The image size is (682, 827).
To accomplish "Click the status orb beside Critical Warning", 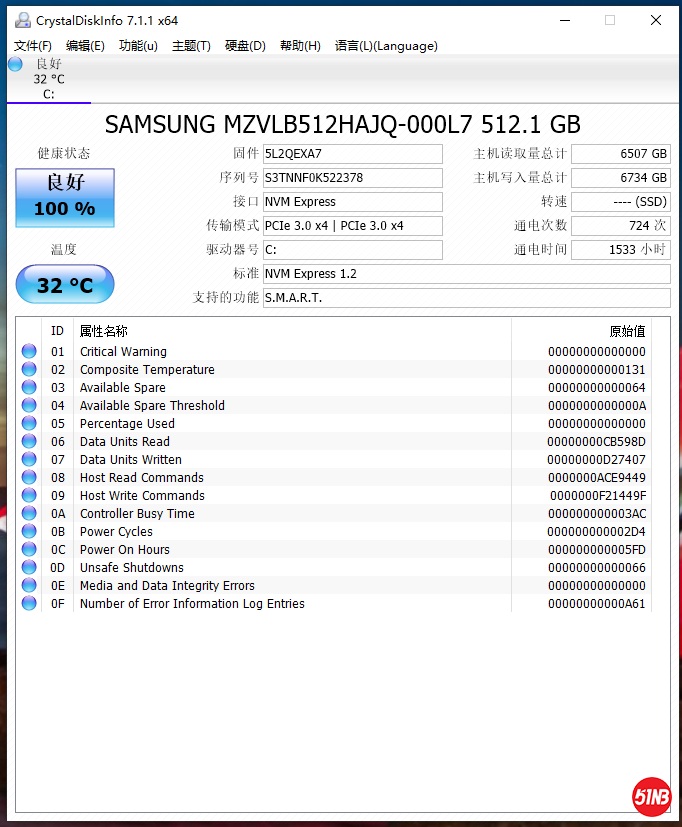I will (29, 351).
